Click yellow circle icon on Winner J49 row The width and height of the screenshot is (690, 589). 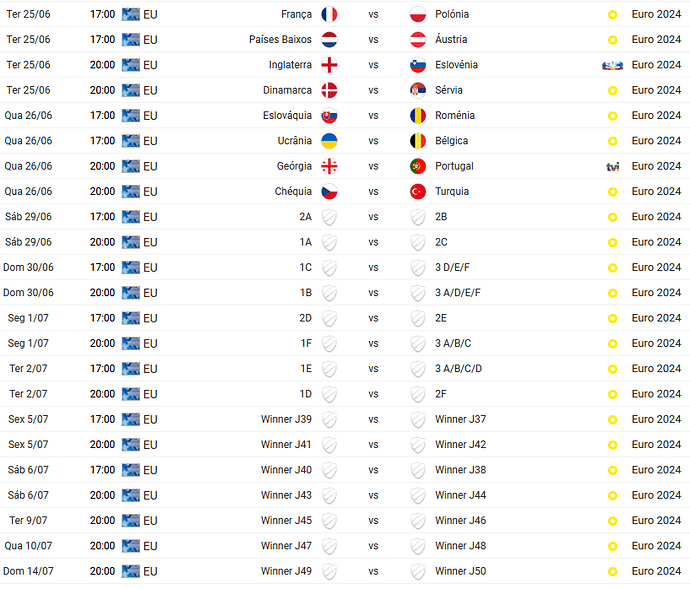[612, 572]
